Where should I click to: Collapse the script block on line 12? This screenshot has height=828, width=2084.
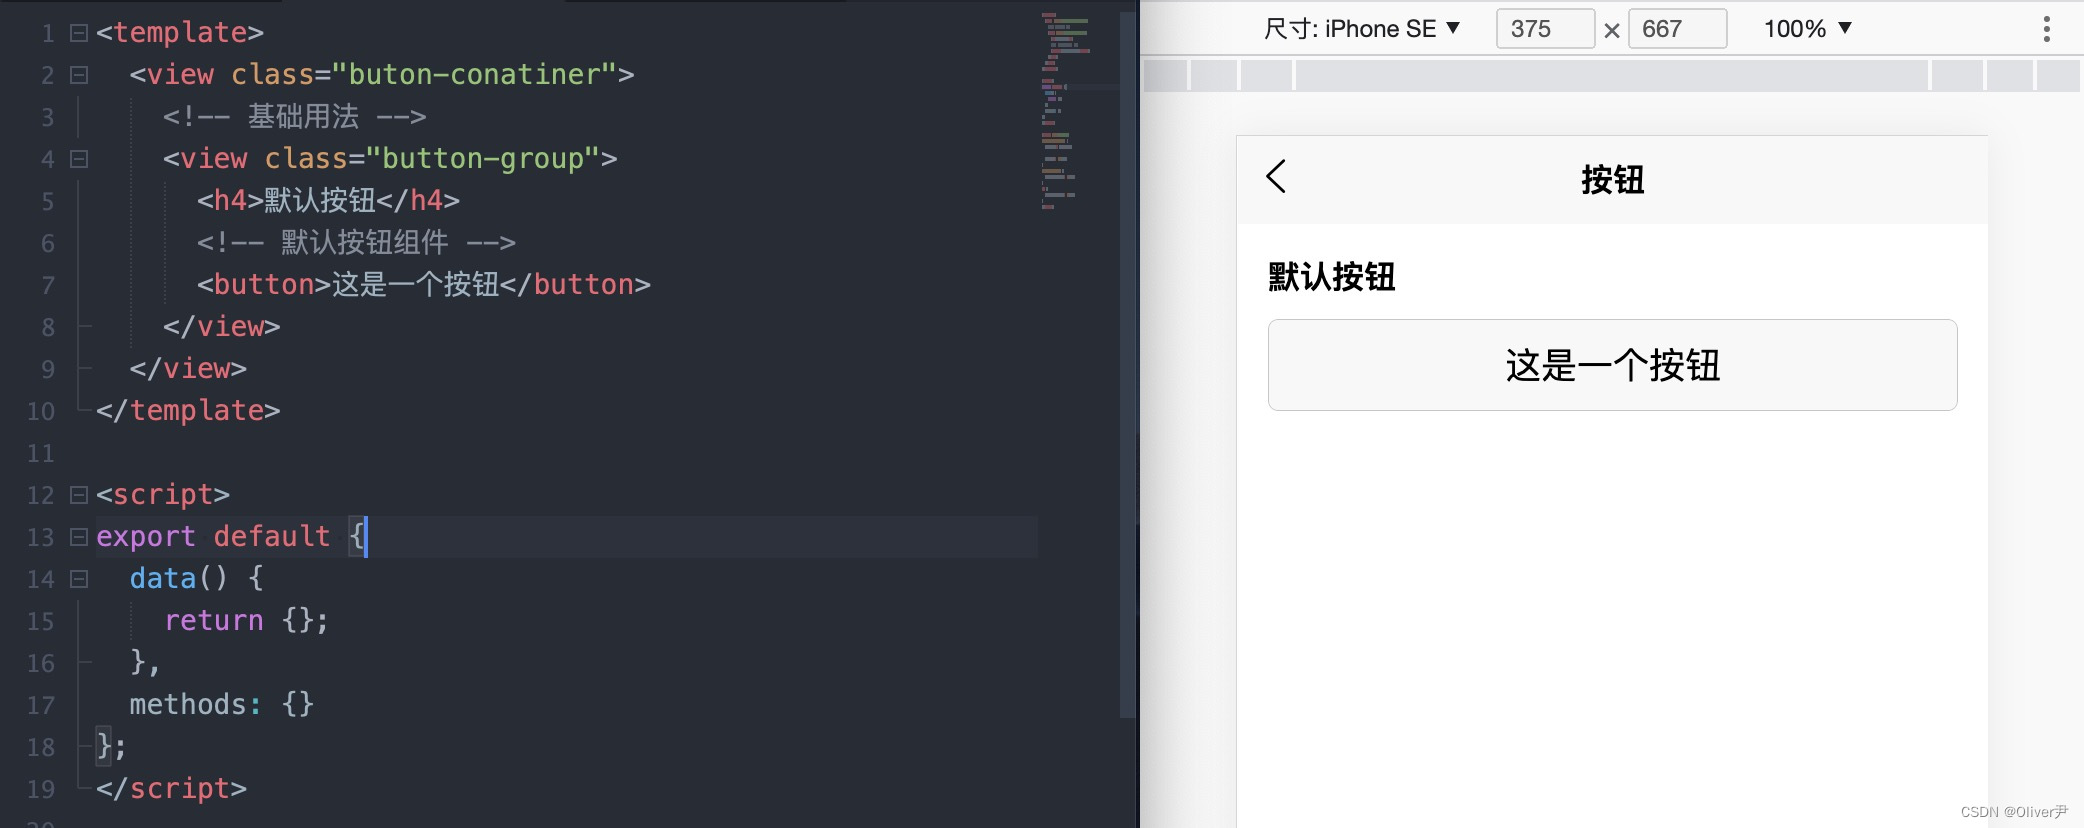point(79,495)
